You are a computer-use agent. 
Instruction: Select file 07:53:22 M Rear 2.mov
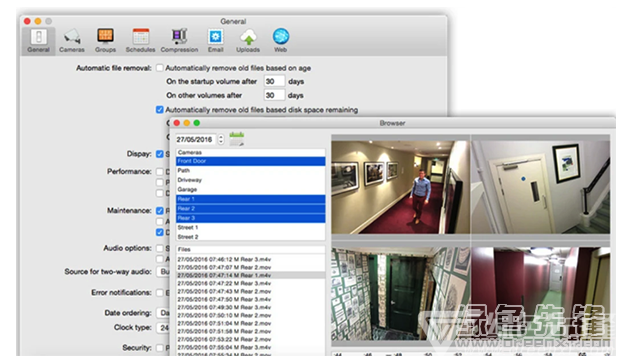point(250,339)
